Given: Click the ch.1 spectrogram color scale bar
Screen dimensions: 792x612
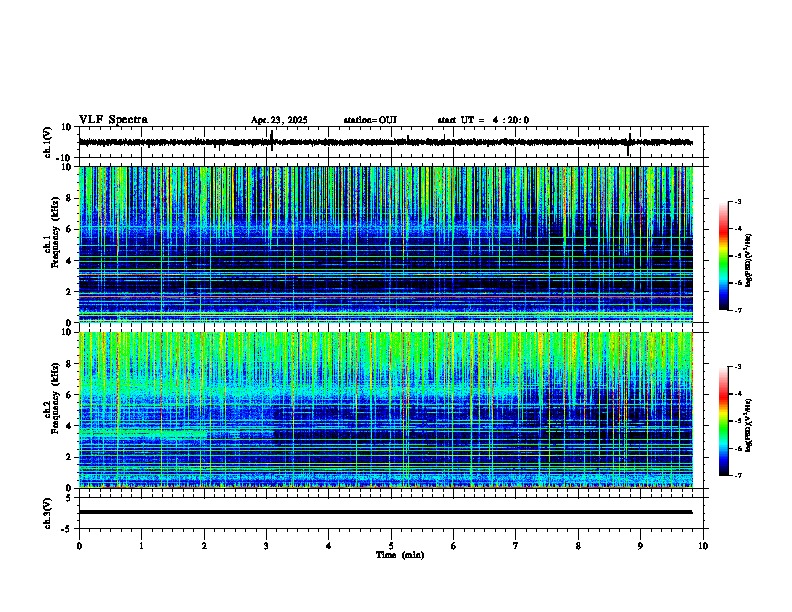Looking at the screenshot, I should (723, 256).
